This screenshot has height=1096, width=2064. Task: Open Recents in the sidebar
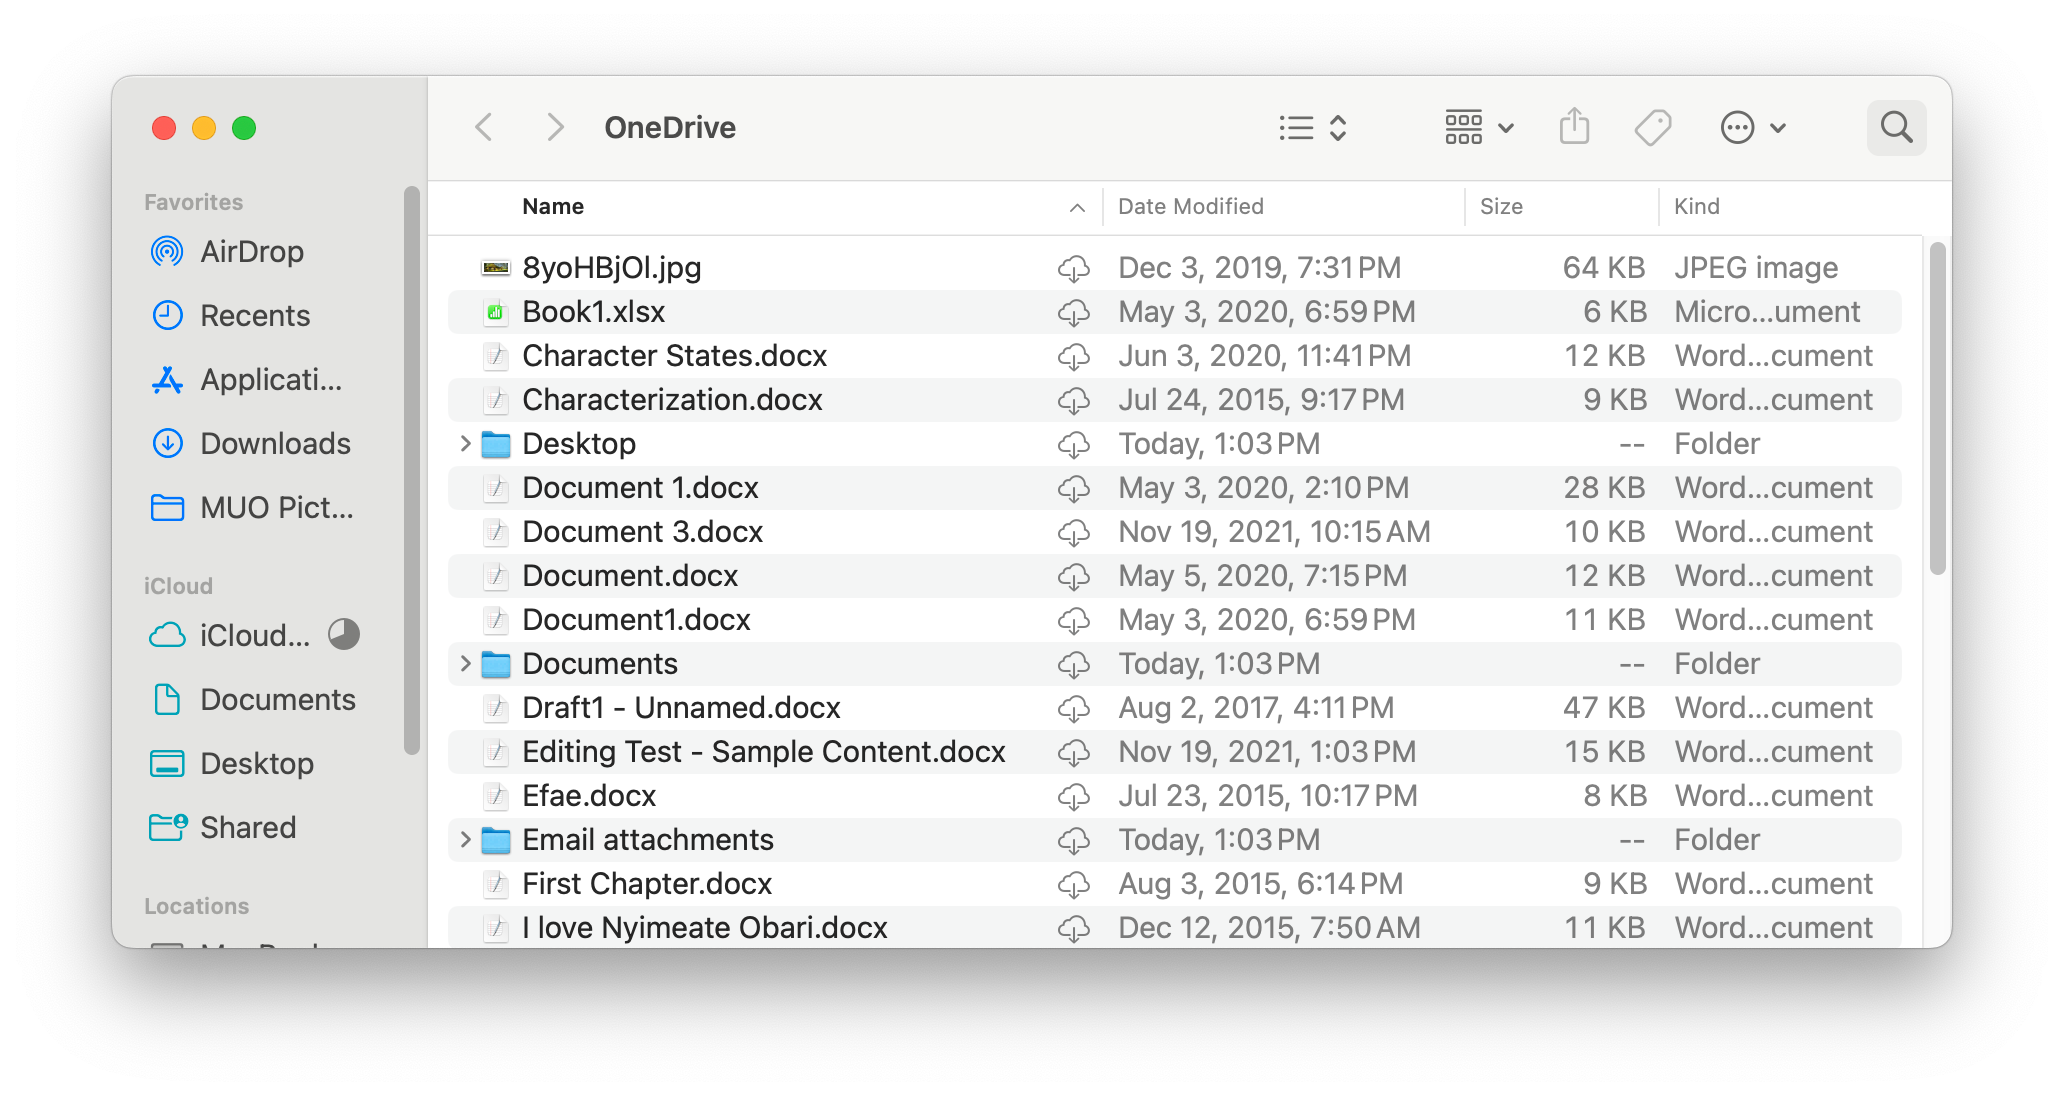(x=255, y=315)
